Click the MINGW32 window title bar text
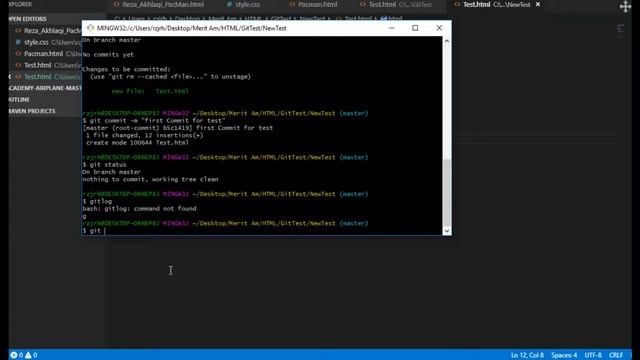Viewport: 640px width, 360px height. coord(192,28)
